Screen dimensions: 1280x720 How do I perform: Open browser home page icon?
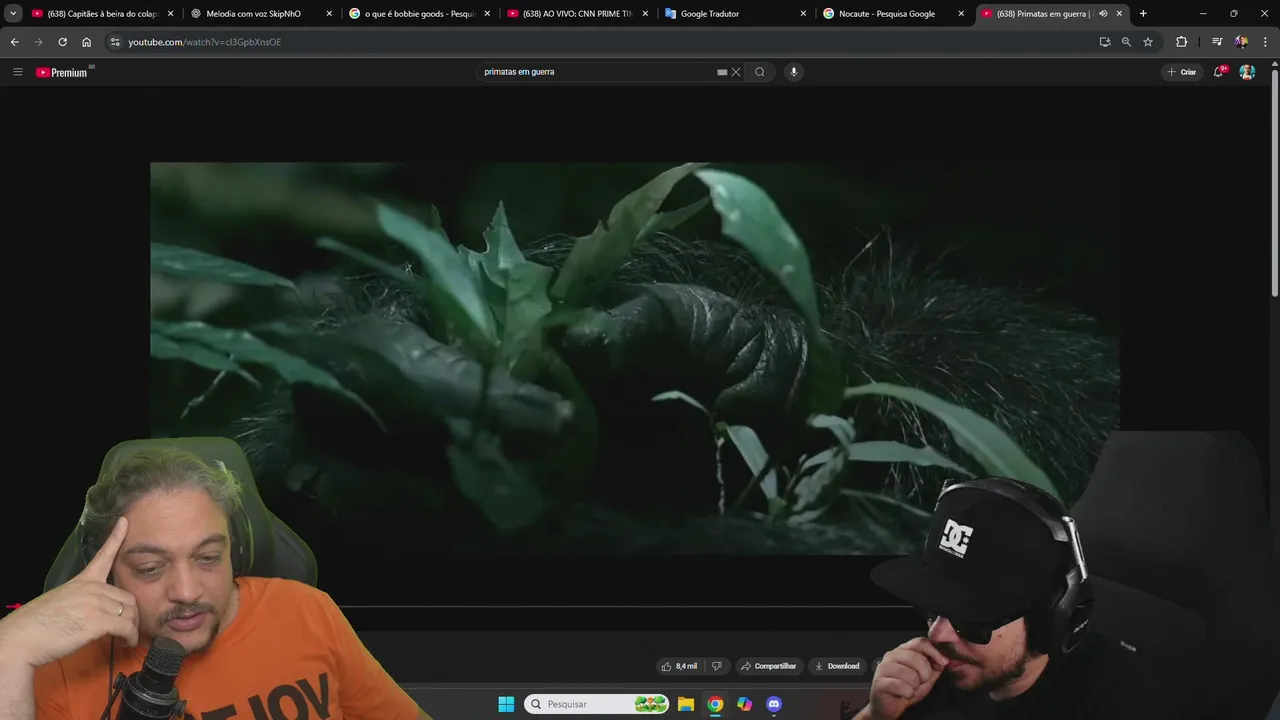(86, 42)
